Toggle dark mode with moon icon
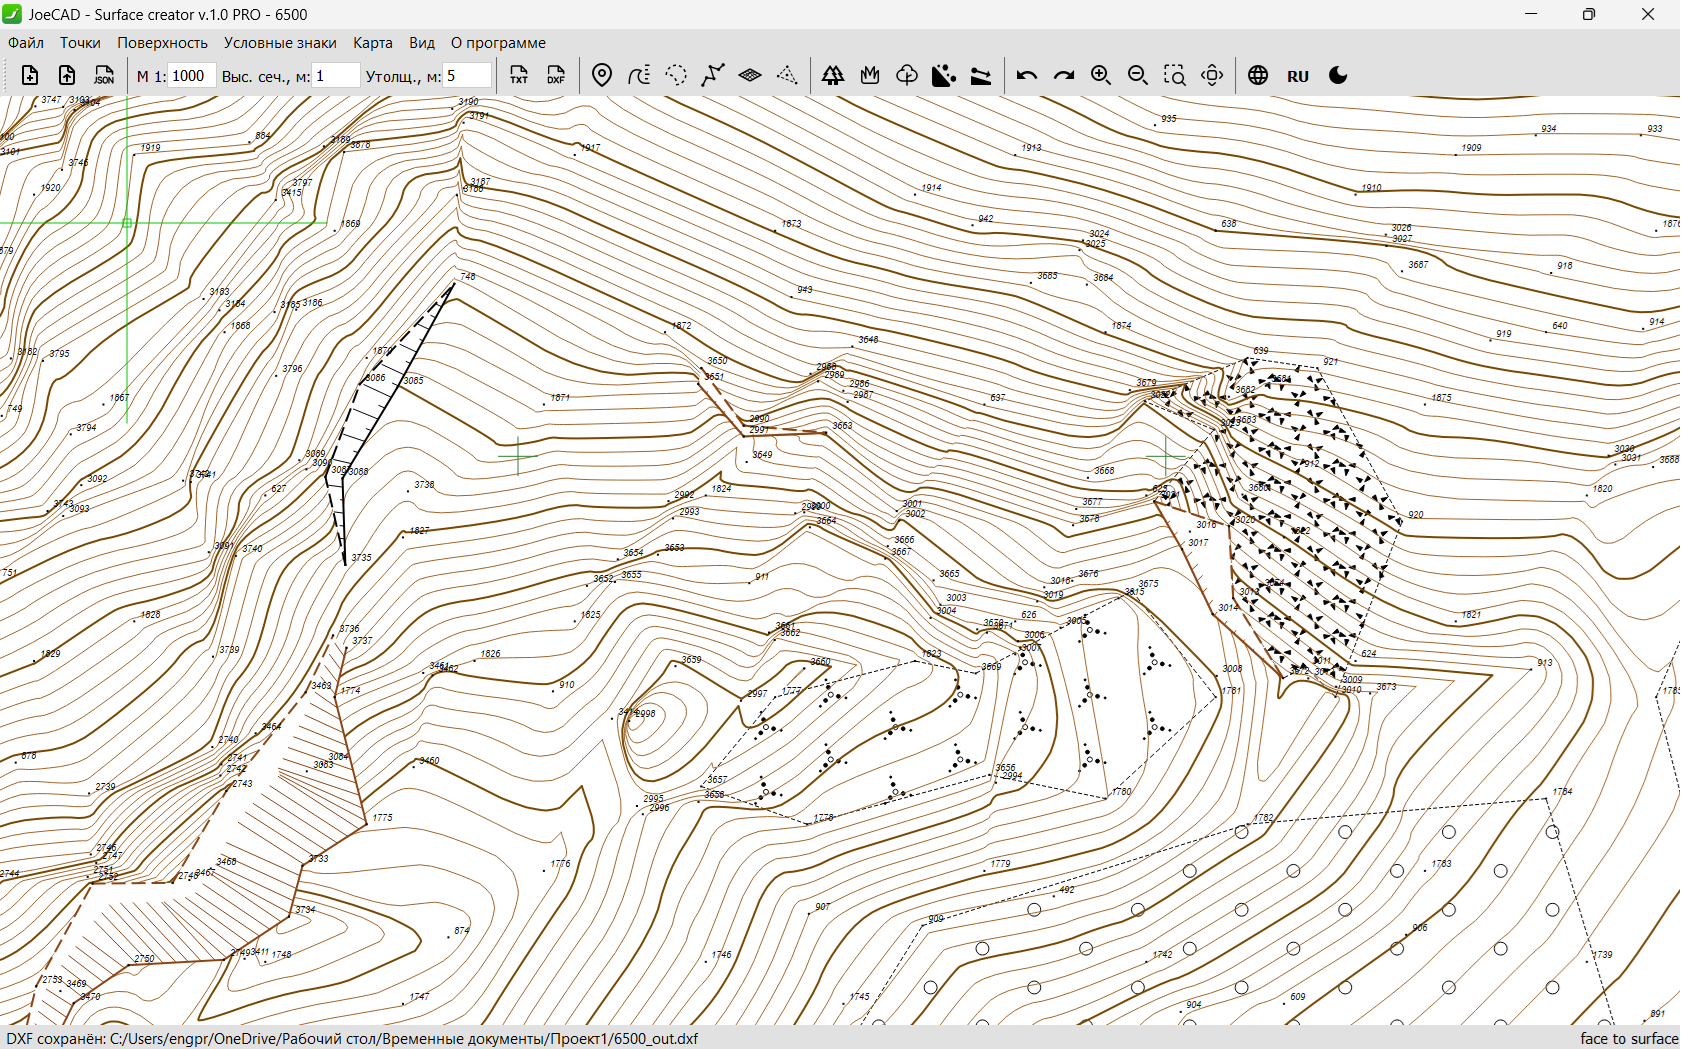 point(1338,76)
